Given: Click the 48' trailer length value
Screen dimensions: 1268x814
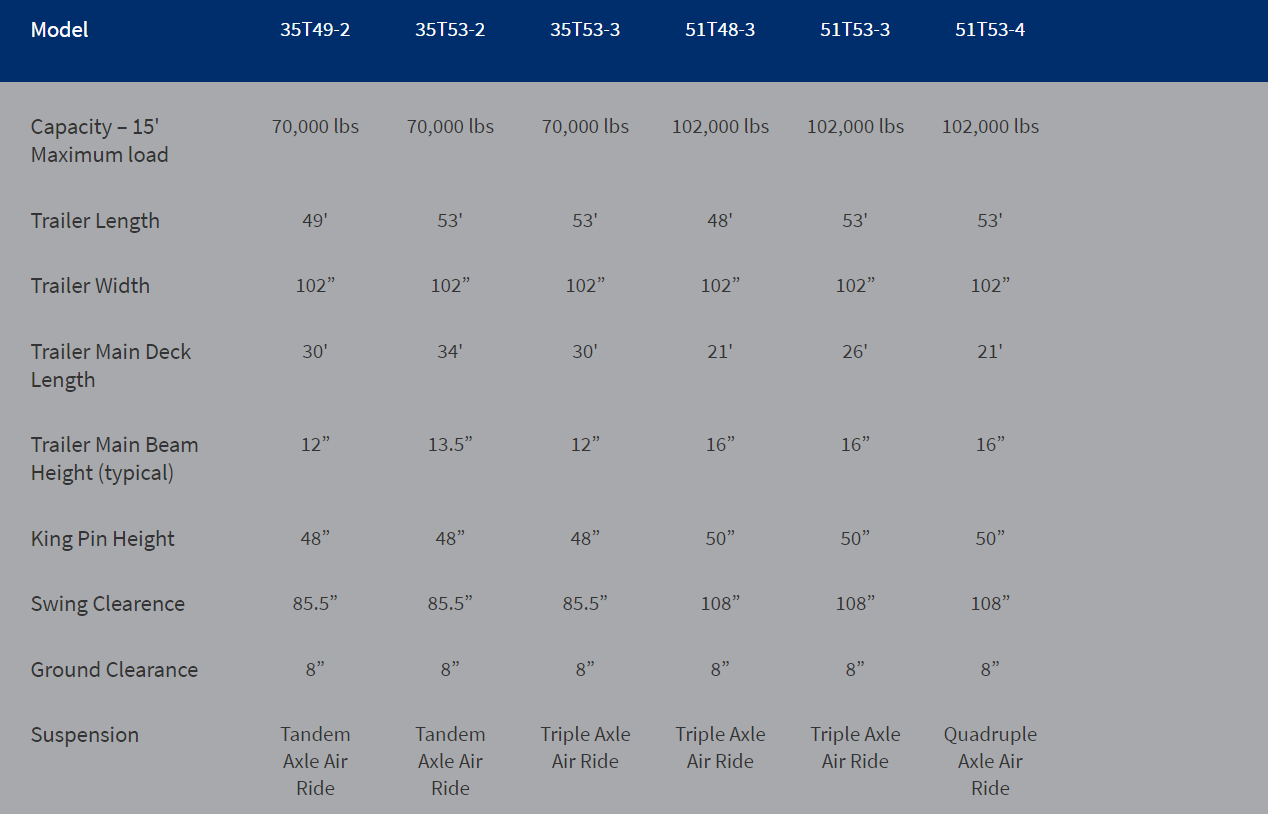Looking at the screenshot, I should [720, 221].
